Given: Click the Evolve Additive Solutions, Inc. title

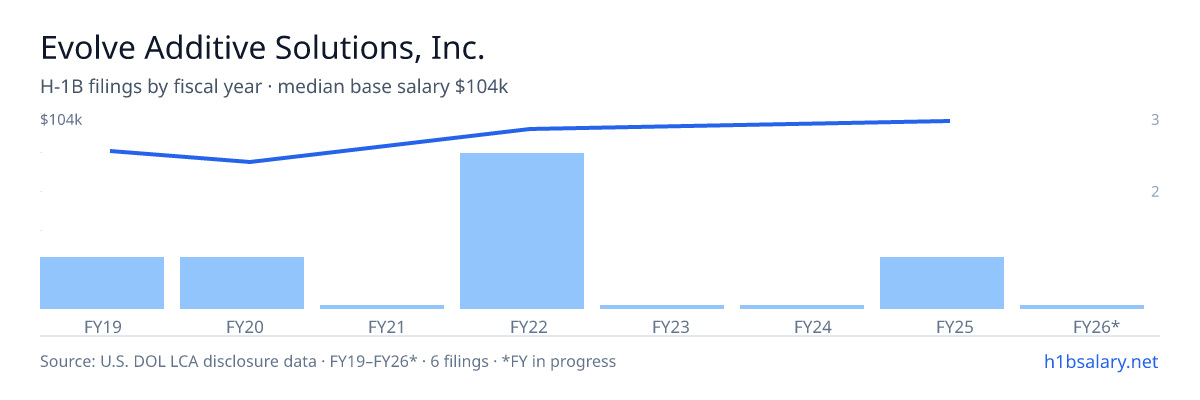Looking at the screenshot, I should tap(262, 47).
